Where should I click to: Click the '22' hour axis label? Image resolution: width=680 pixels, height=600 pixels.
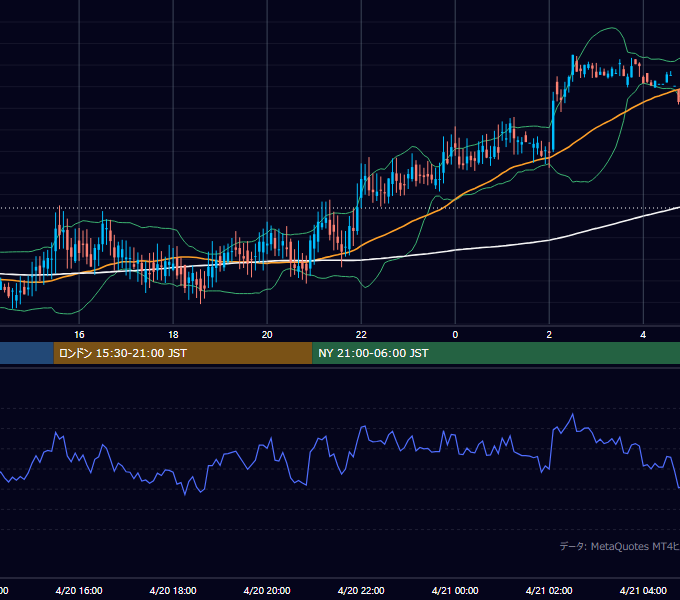361,335
